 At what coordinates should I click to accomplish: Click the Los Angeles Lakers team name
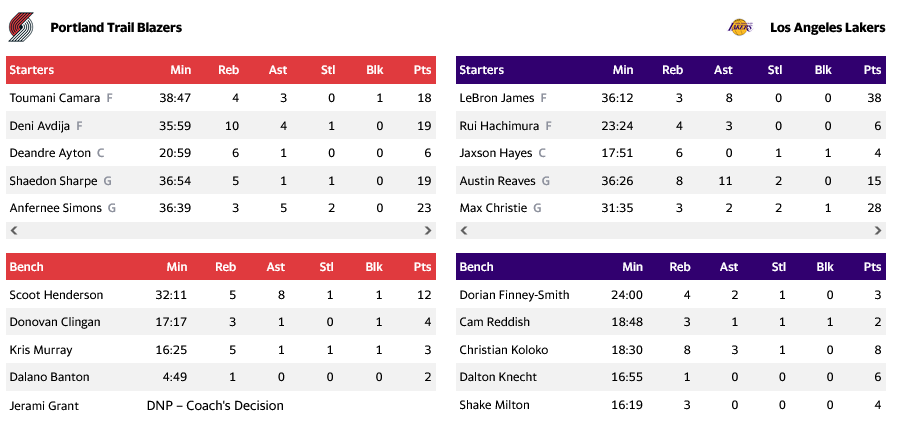click(827, 28)
